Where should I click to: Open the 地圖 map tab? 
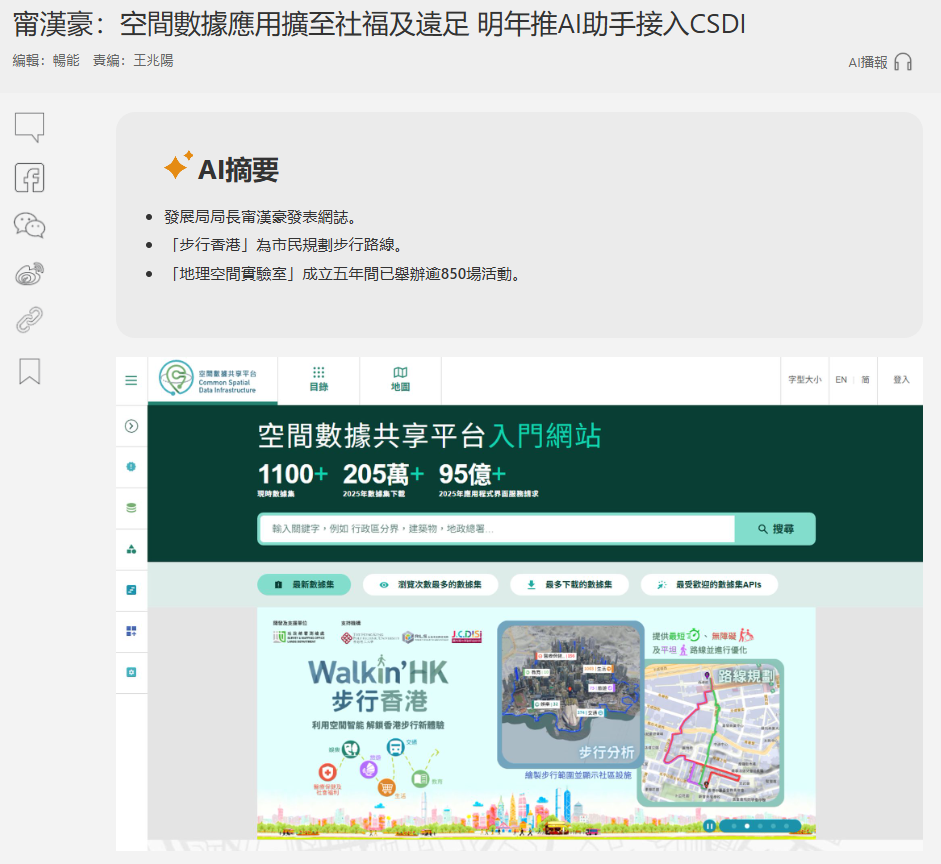[x=400, y=379]
